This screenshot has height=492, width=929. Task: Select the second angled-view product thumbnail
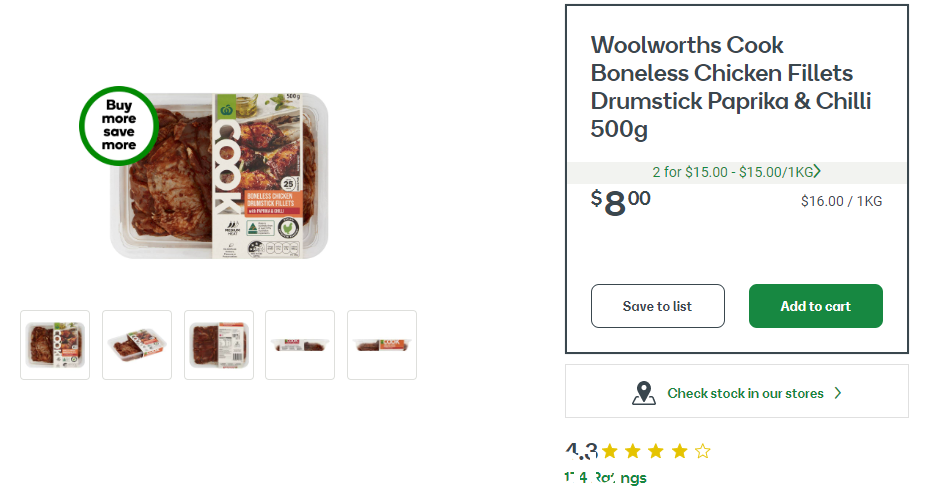[137, 345]
